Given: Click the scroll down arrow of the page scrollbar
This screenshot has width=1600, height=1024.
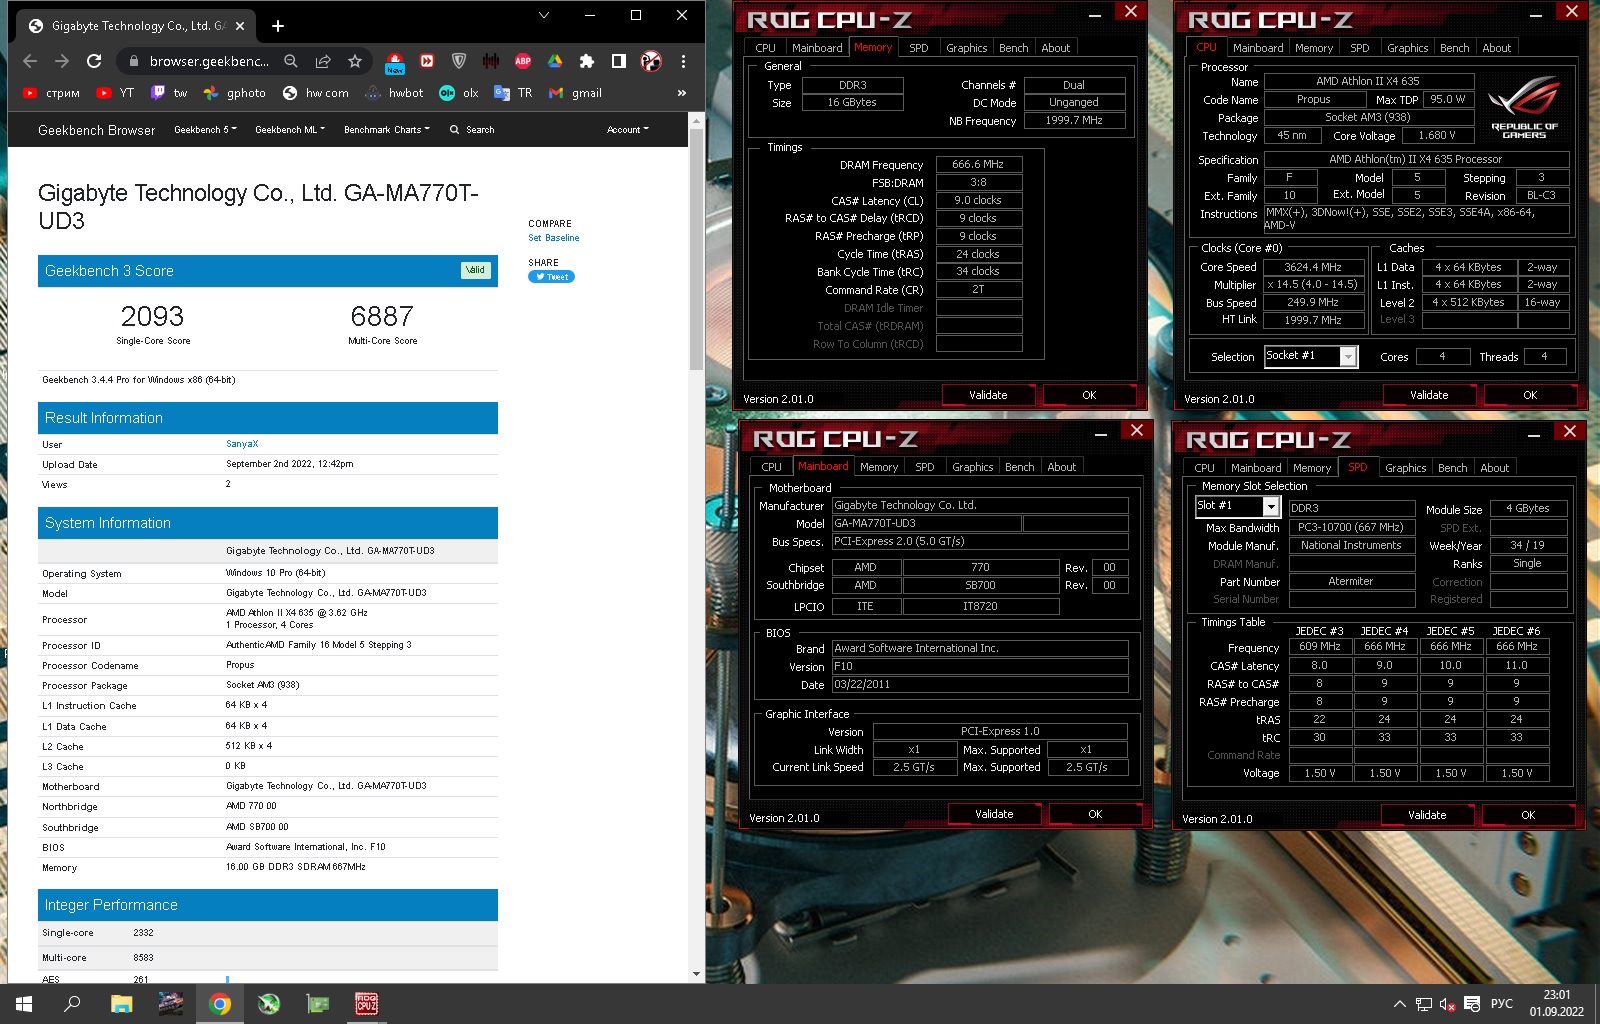Looking at the screenshot, I should point(696,974).
